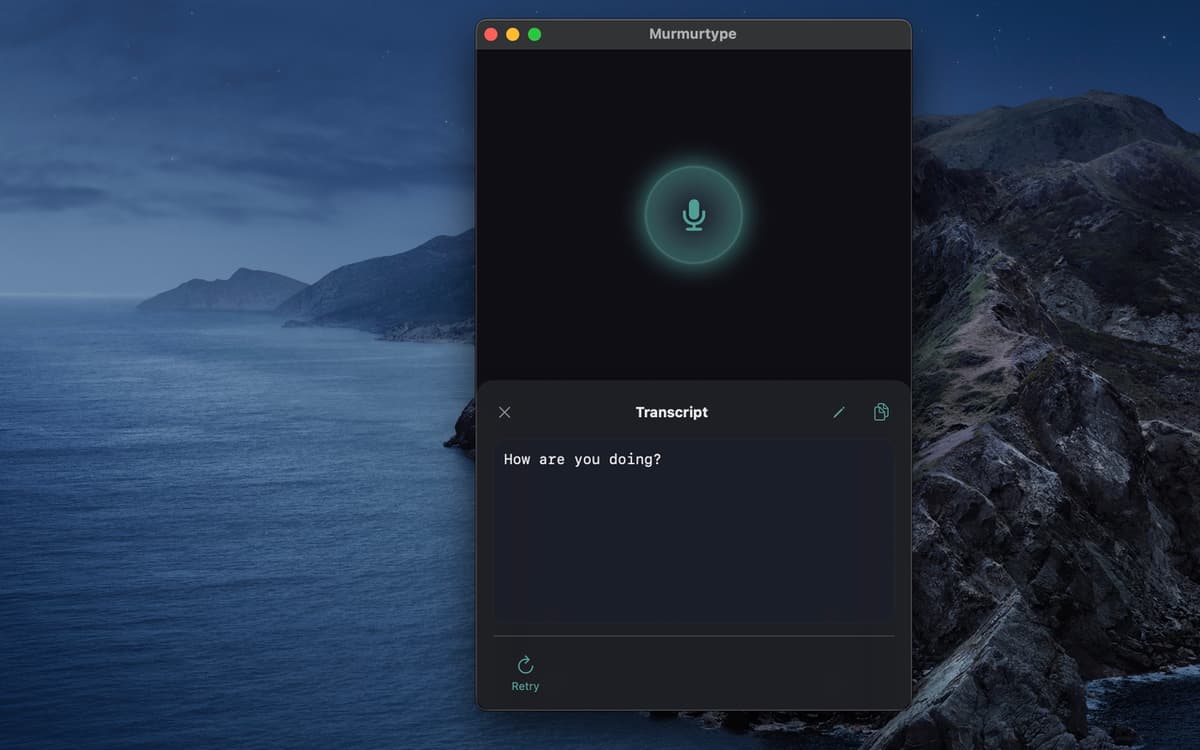Start recording with the microphone button
The image size is (1200, 750).
pos(693,214)
